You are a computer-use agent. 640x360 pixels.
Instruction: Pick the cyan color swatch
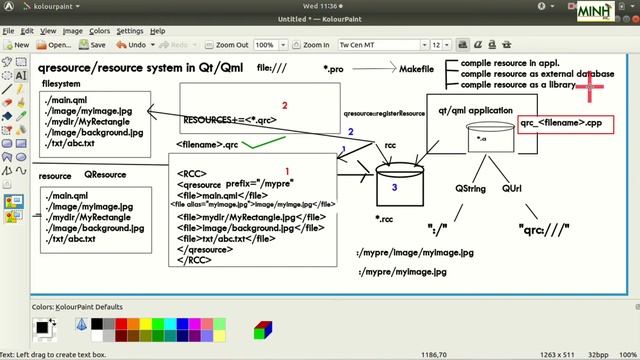click(x=170, y=324)
